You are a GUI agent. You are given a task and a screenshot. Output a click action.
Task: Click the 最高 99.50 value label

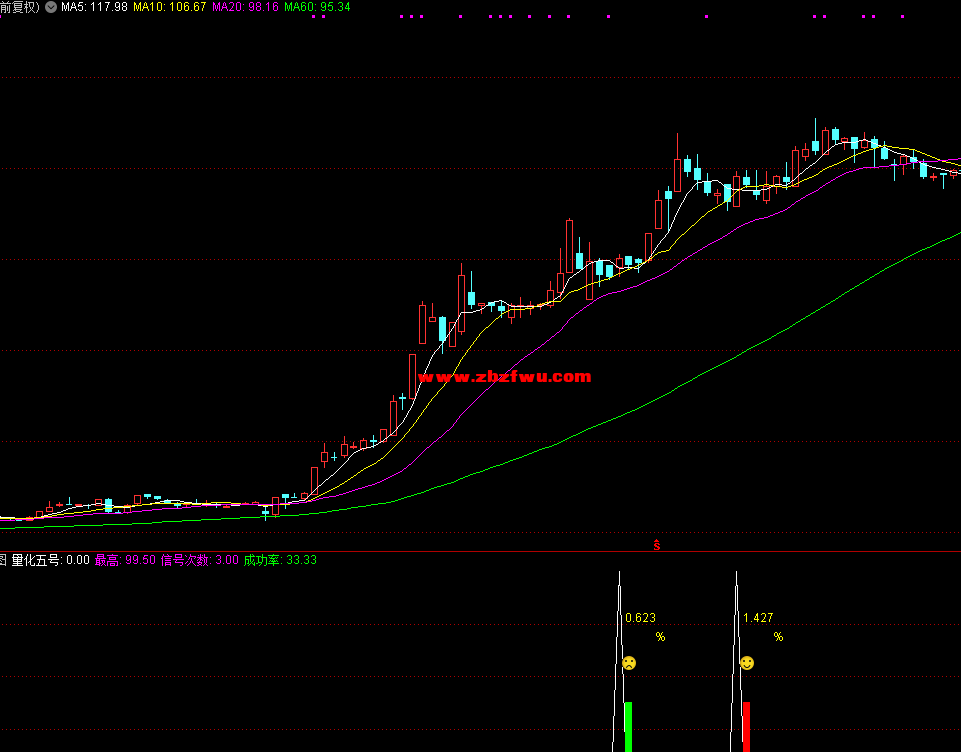[125, 560]
